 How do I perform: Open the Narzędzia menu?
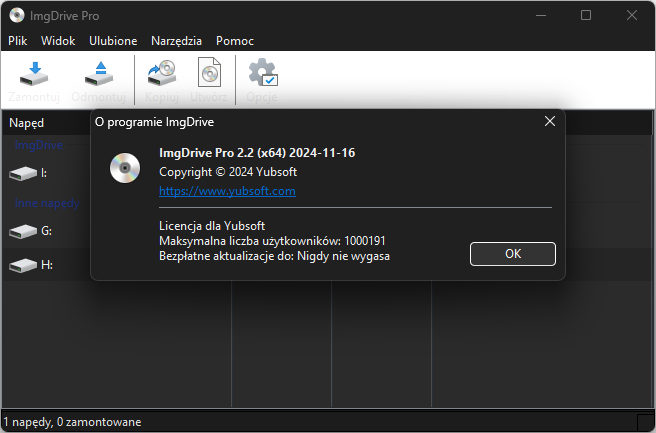(177, 41)
